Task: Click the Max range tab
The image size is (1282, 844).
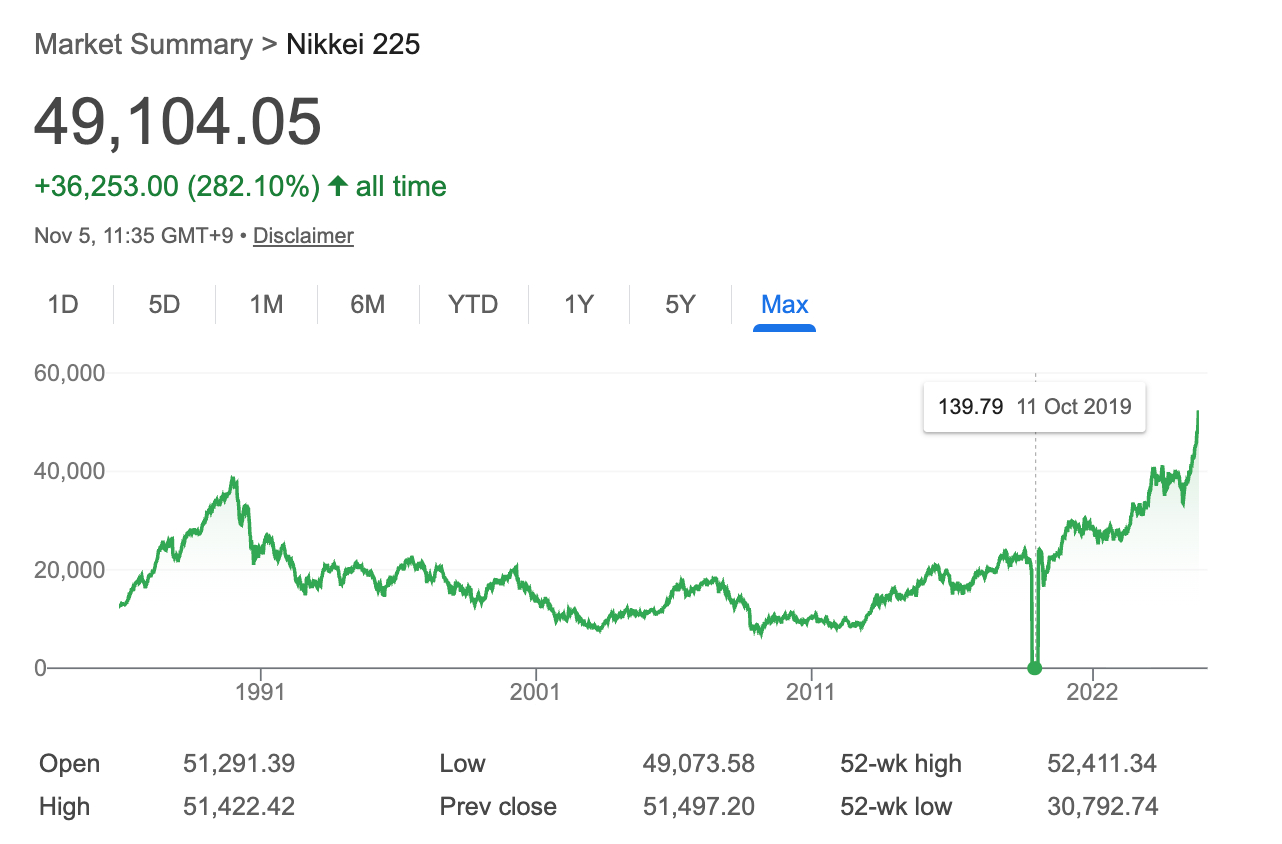Action: point(784,304)
